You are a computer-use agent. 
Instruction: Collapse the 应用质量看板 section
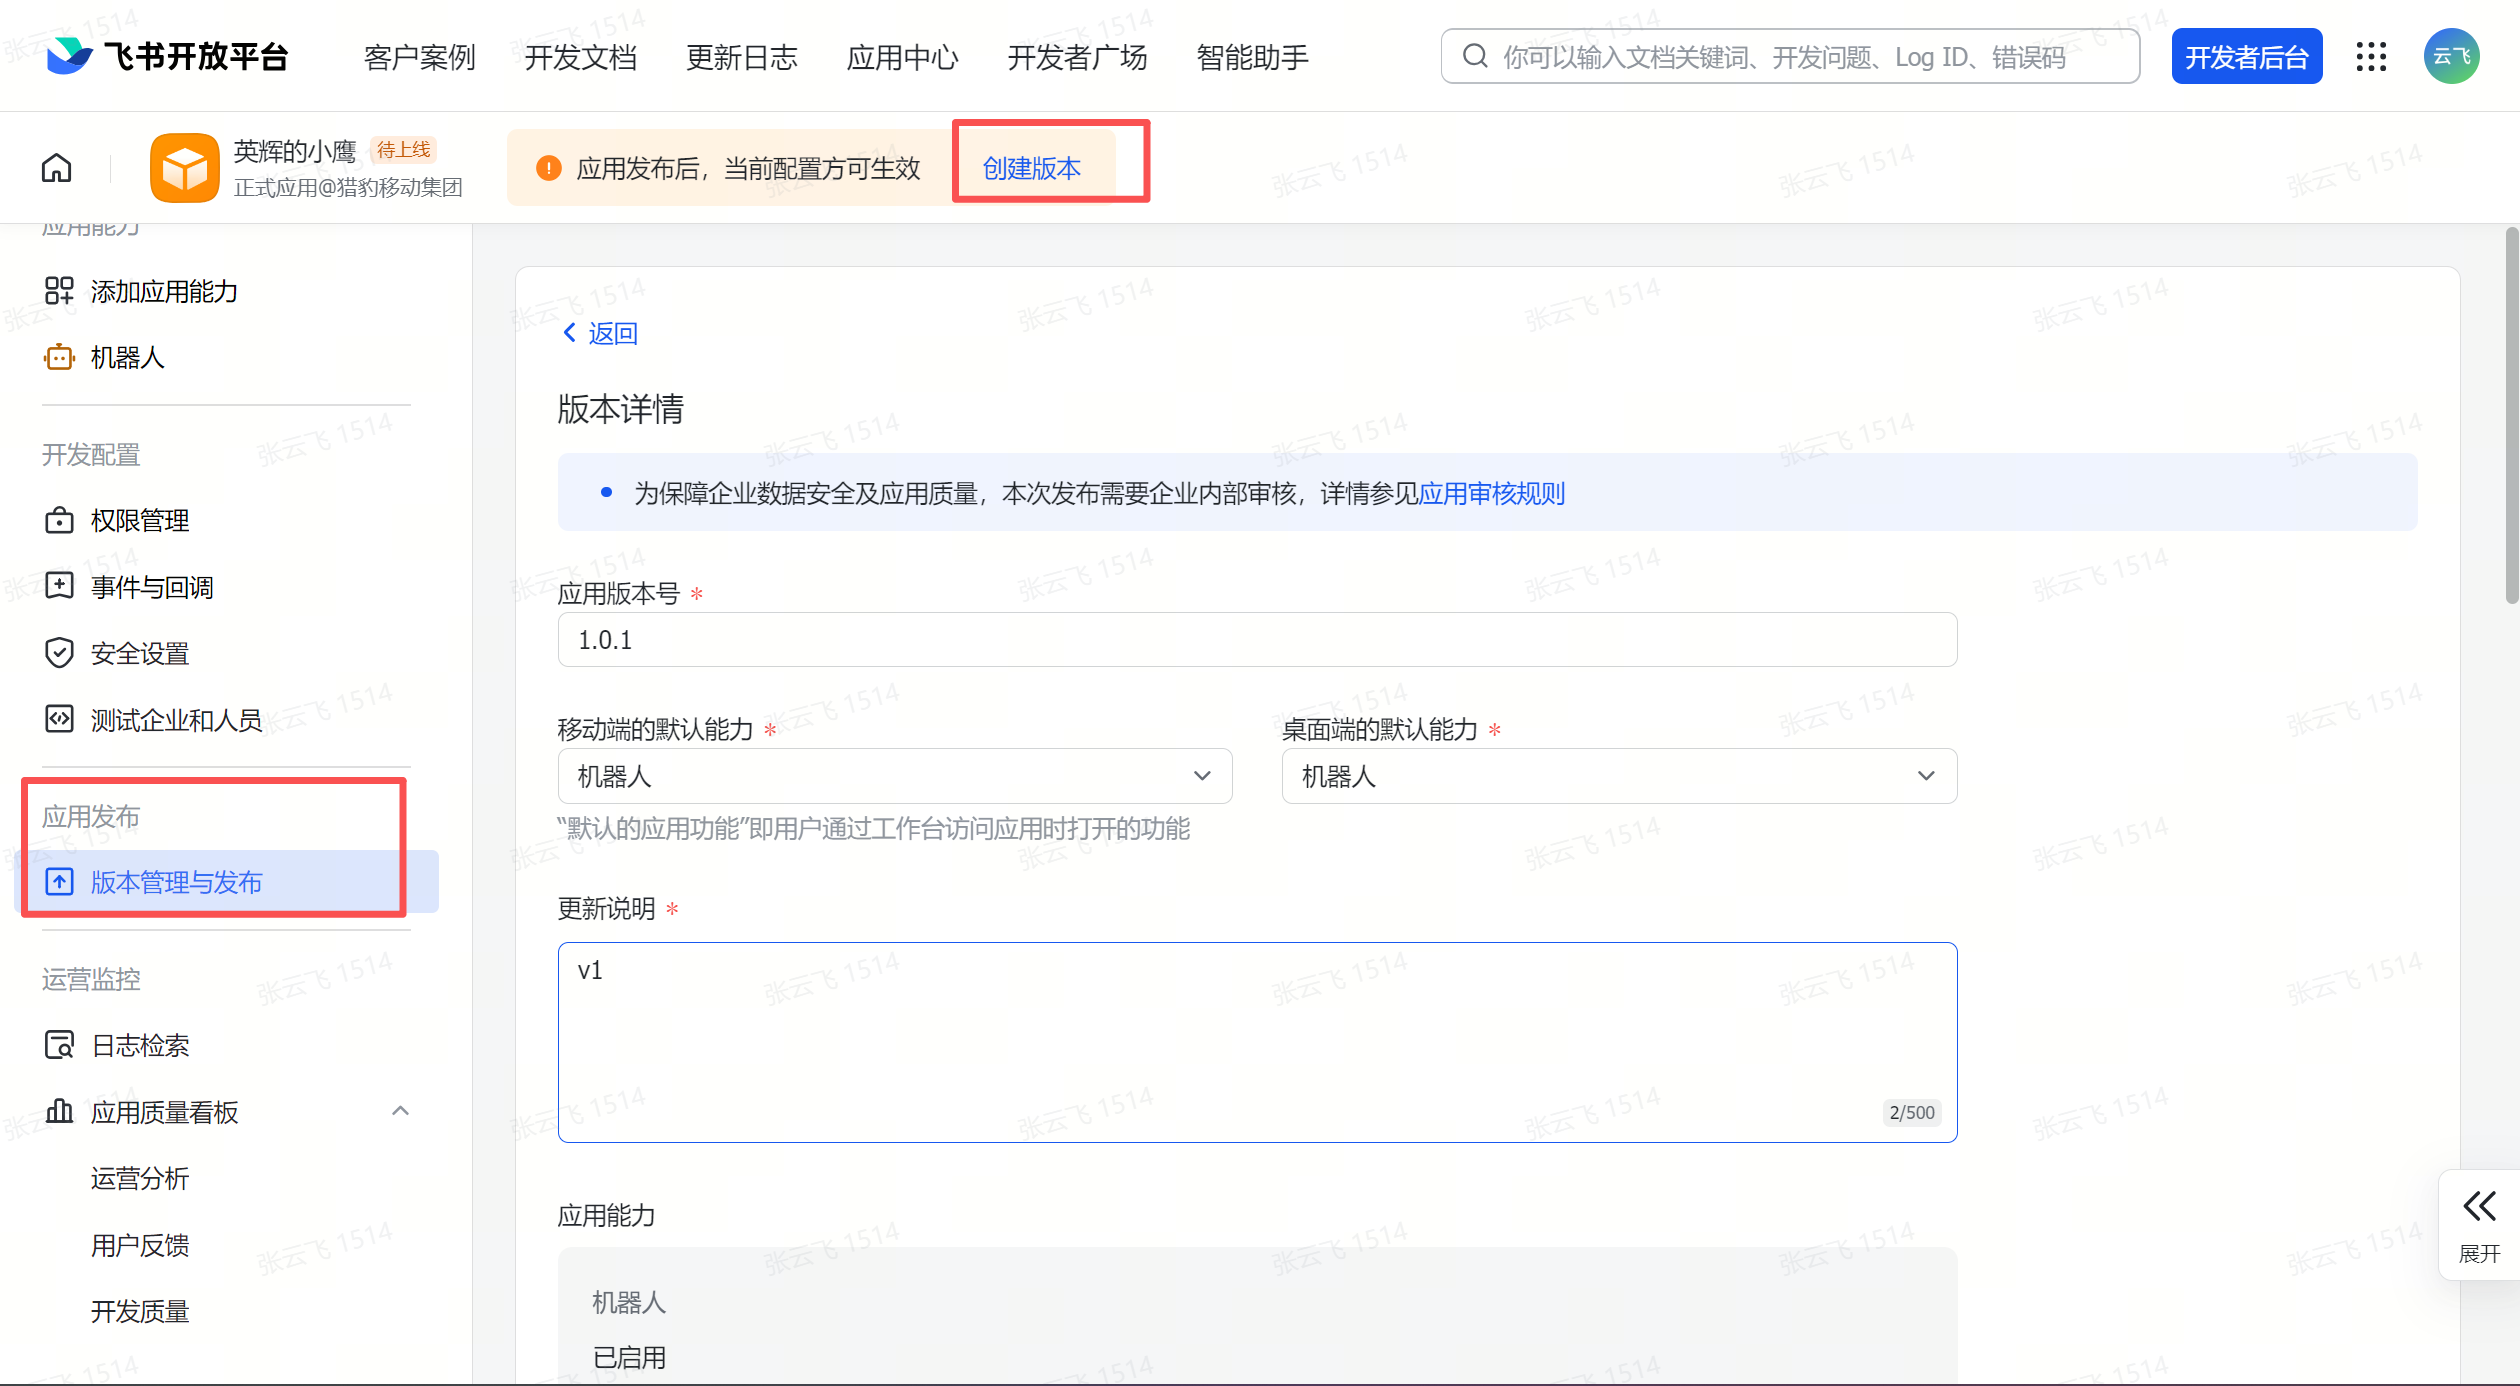401,1111
